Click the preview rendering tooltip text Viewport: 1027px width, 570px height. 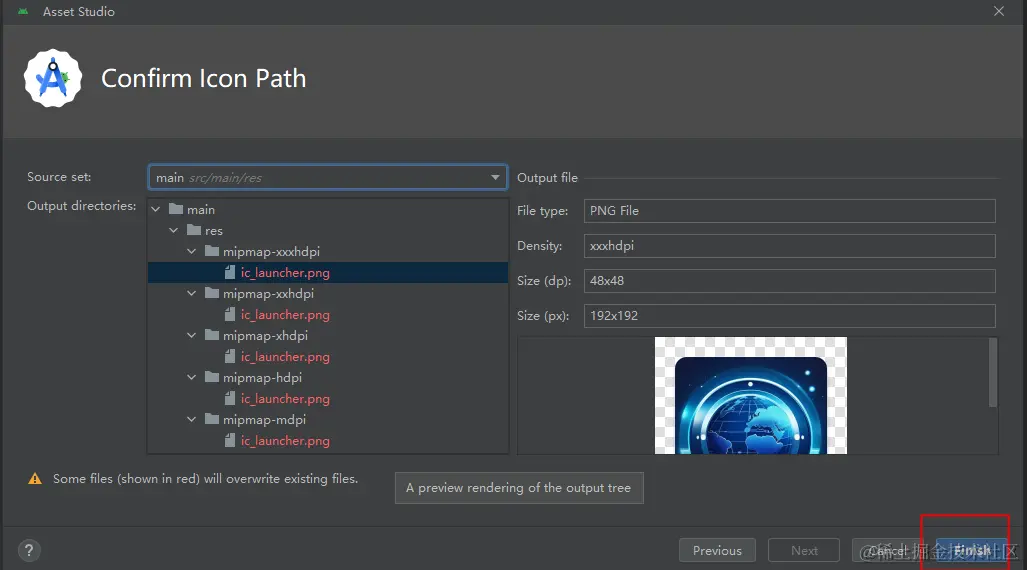point(519,488)
